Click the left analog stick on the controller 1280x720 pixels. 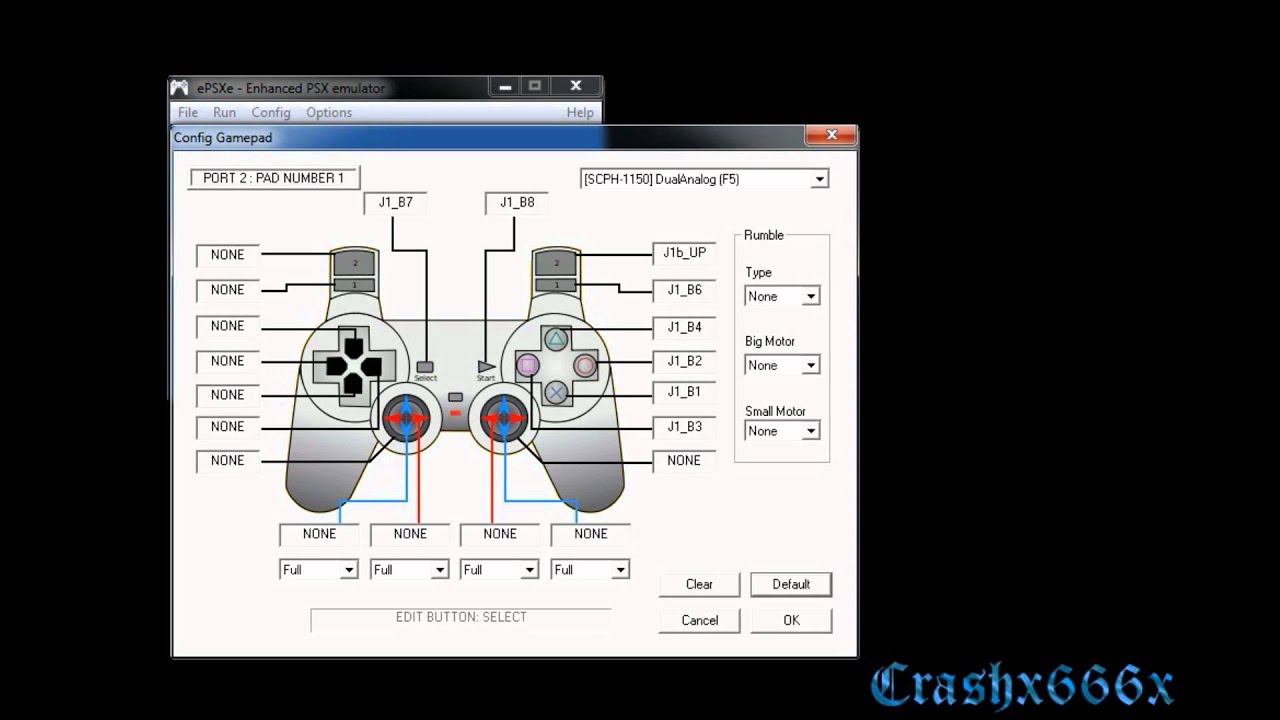tap(406, 417)
